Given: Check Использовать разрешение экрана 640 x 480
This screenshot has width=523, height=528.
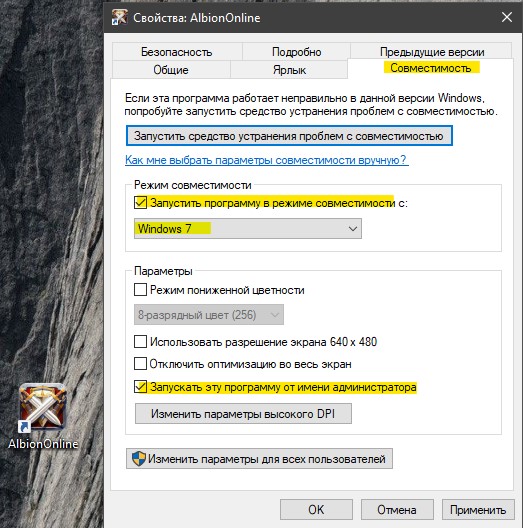Looking at the screenshot, I should click(140, 341).
